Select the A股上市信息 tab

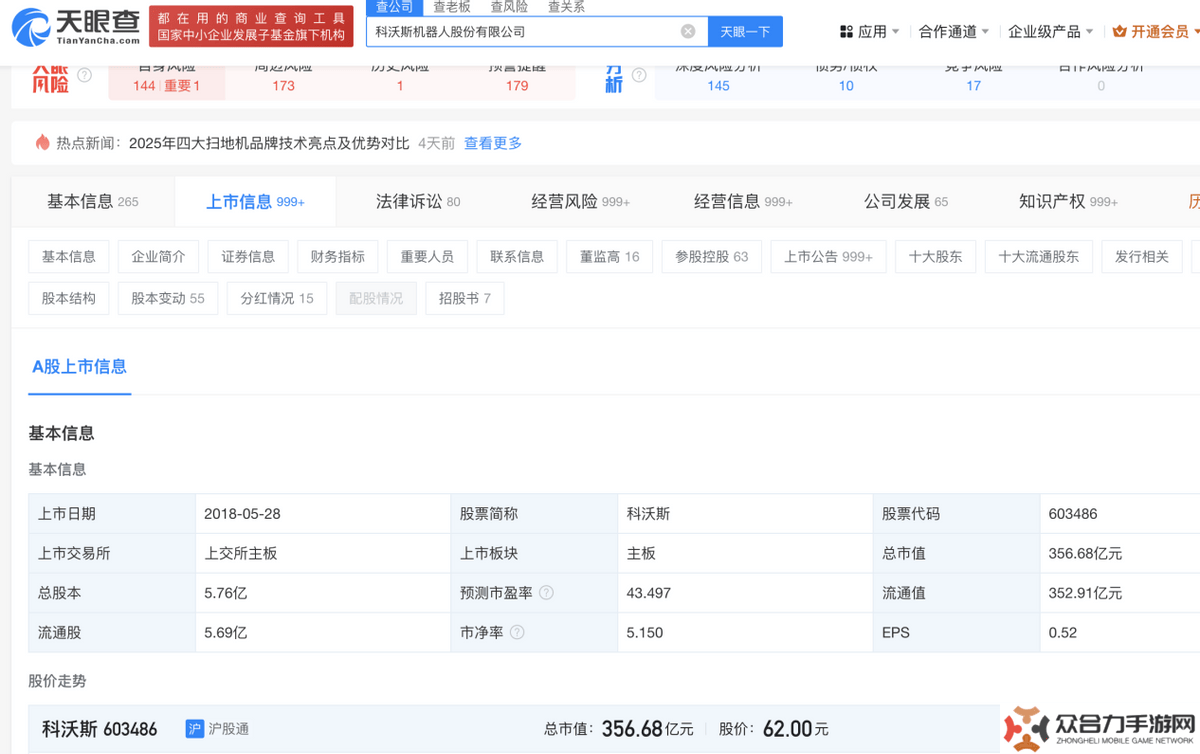click(x=80, y=367)
